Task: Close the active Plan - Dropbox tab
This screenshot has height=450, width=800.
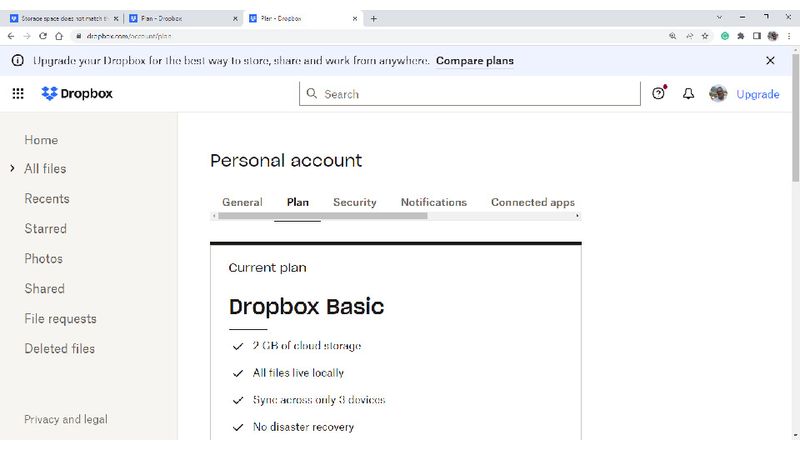Action: (355, 18)
